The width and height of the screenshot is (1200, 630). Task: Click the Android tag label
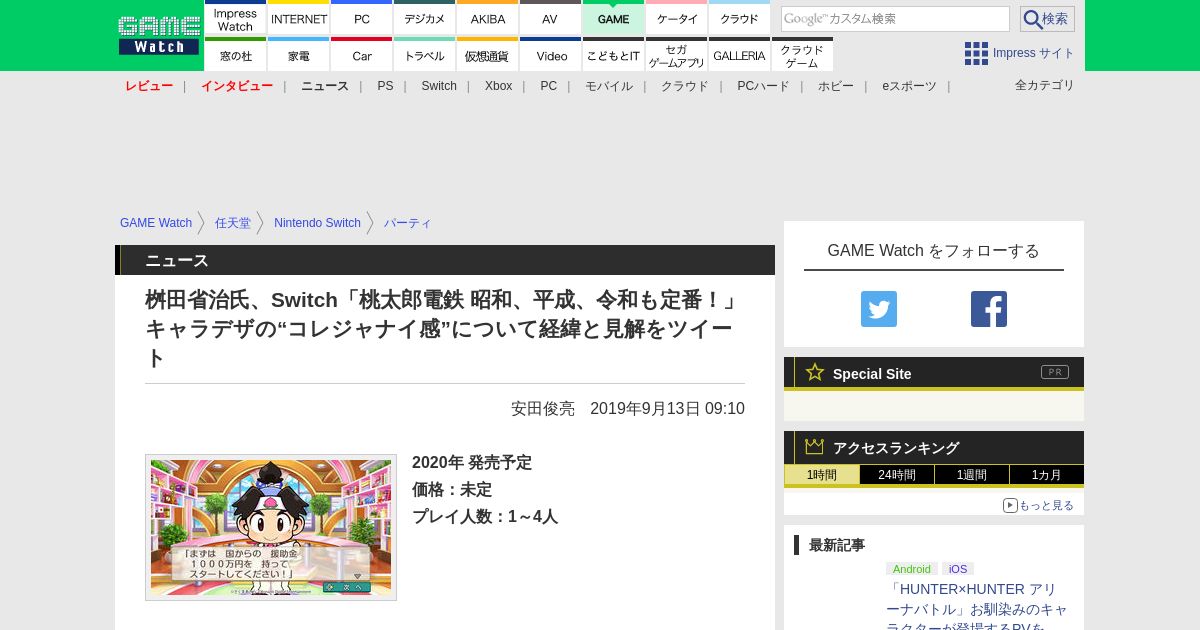pyautogui.click(x=911, y=569)
